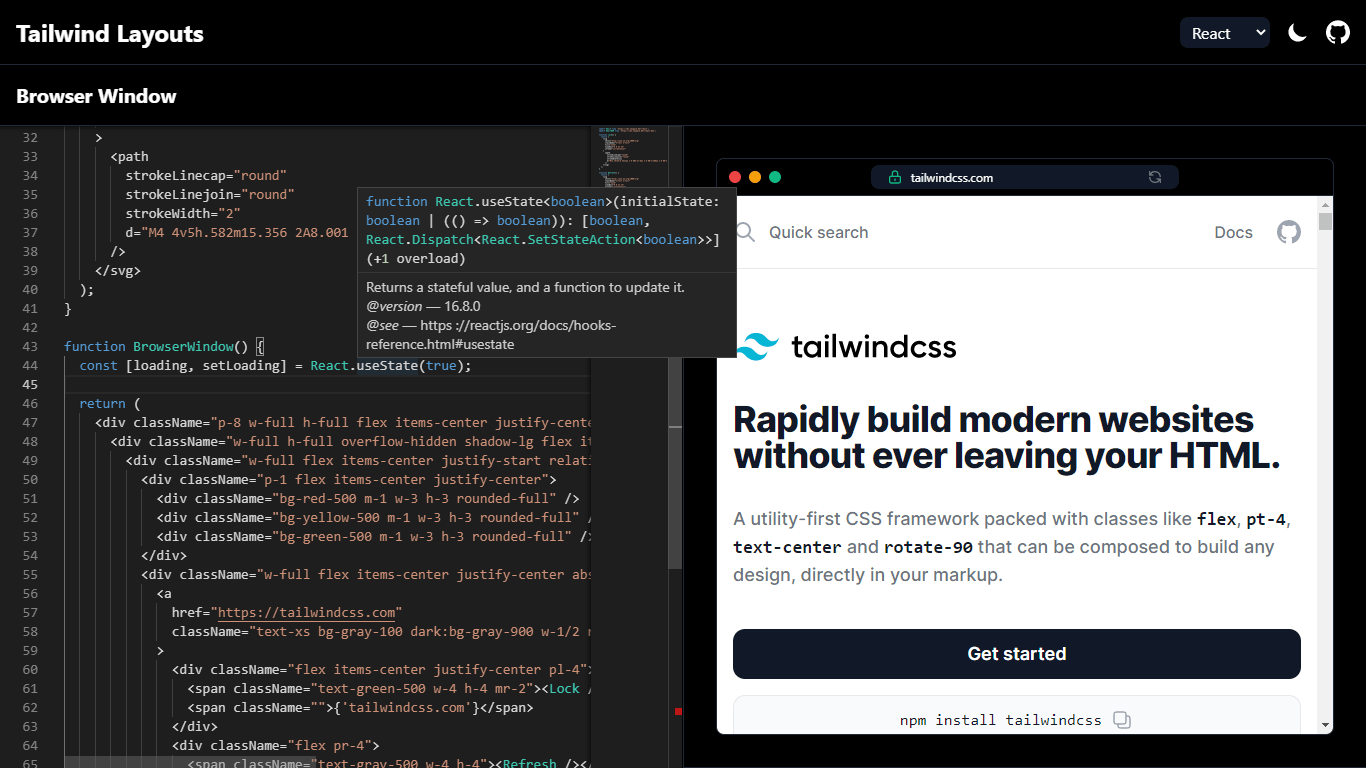Click the (+1 overload) text in the tooltip
Screen dimensions: 1366x768
pos(416,258)
